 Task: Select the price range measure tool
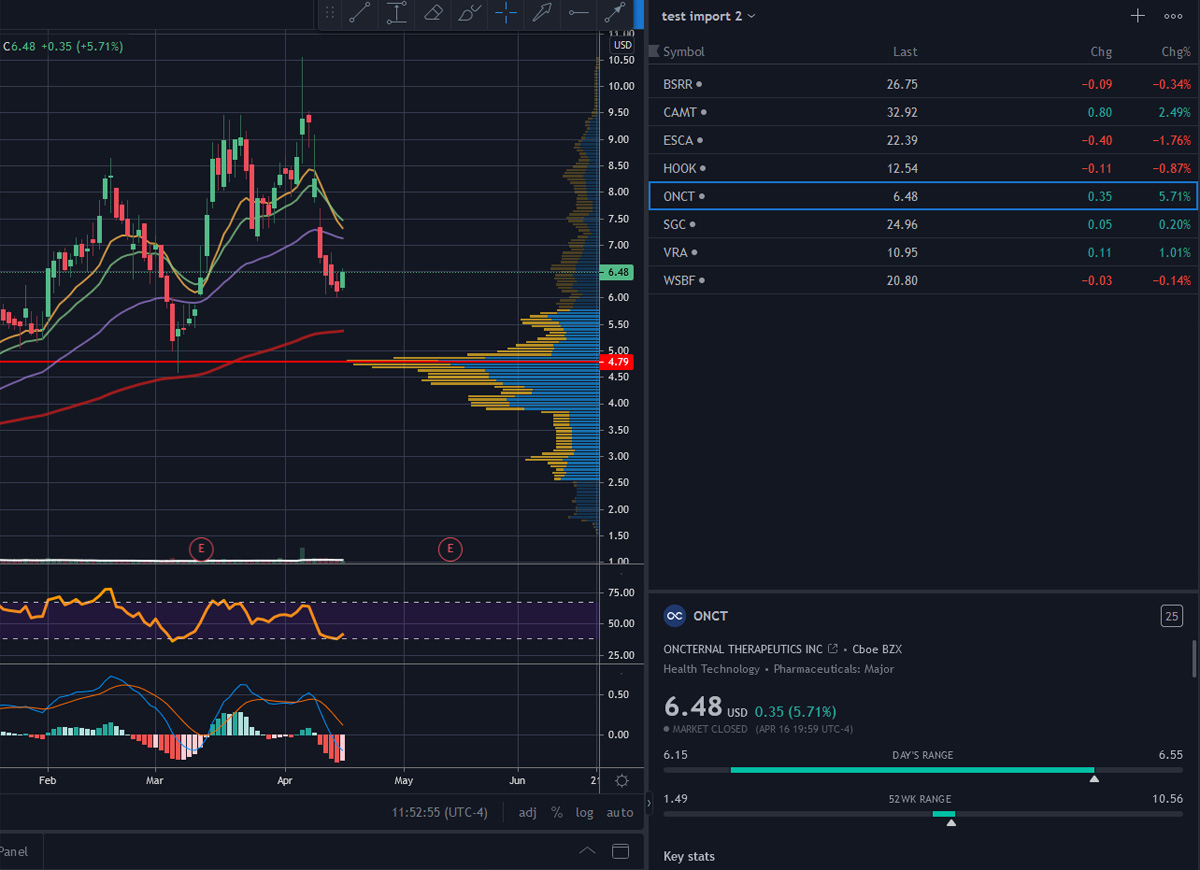(x=397, y=13)
